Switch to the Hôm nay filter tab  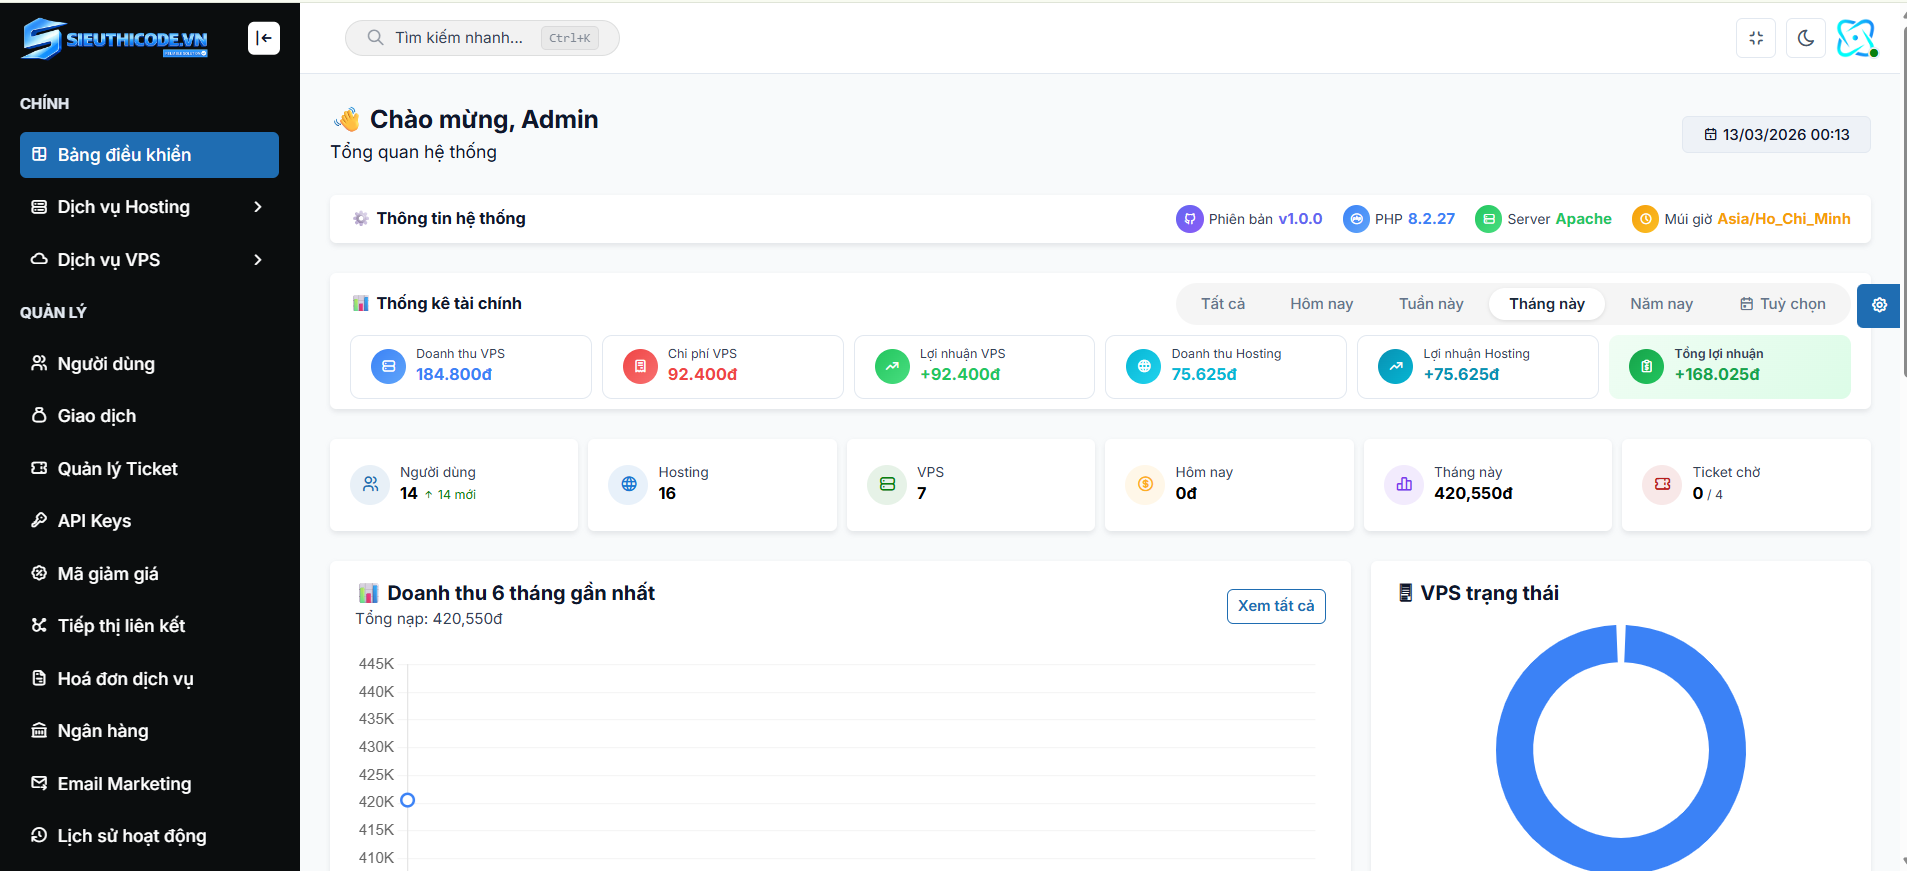(1321, 304)
